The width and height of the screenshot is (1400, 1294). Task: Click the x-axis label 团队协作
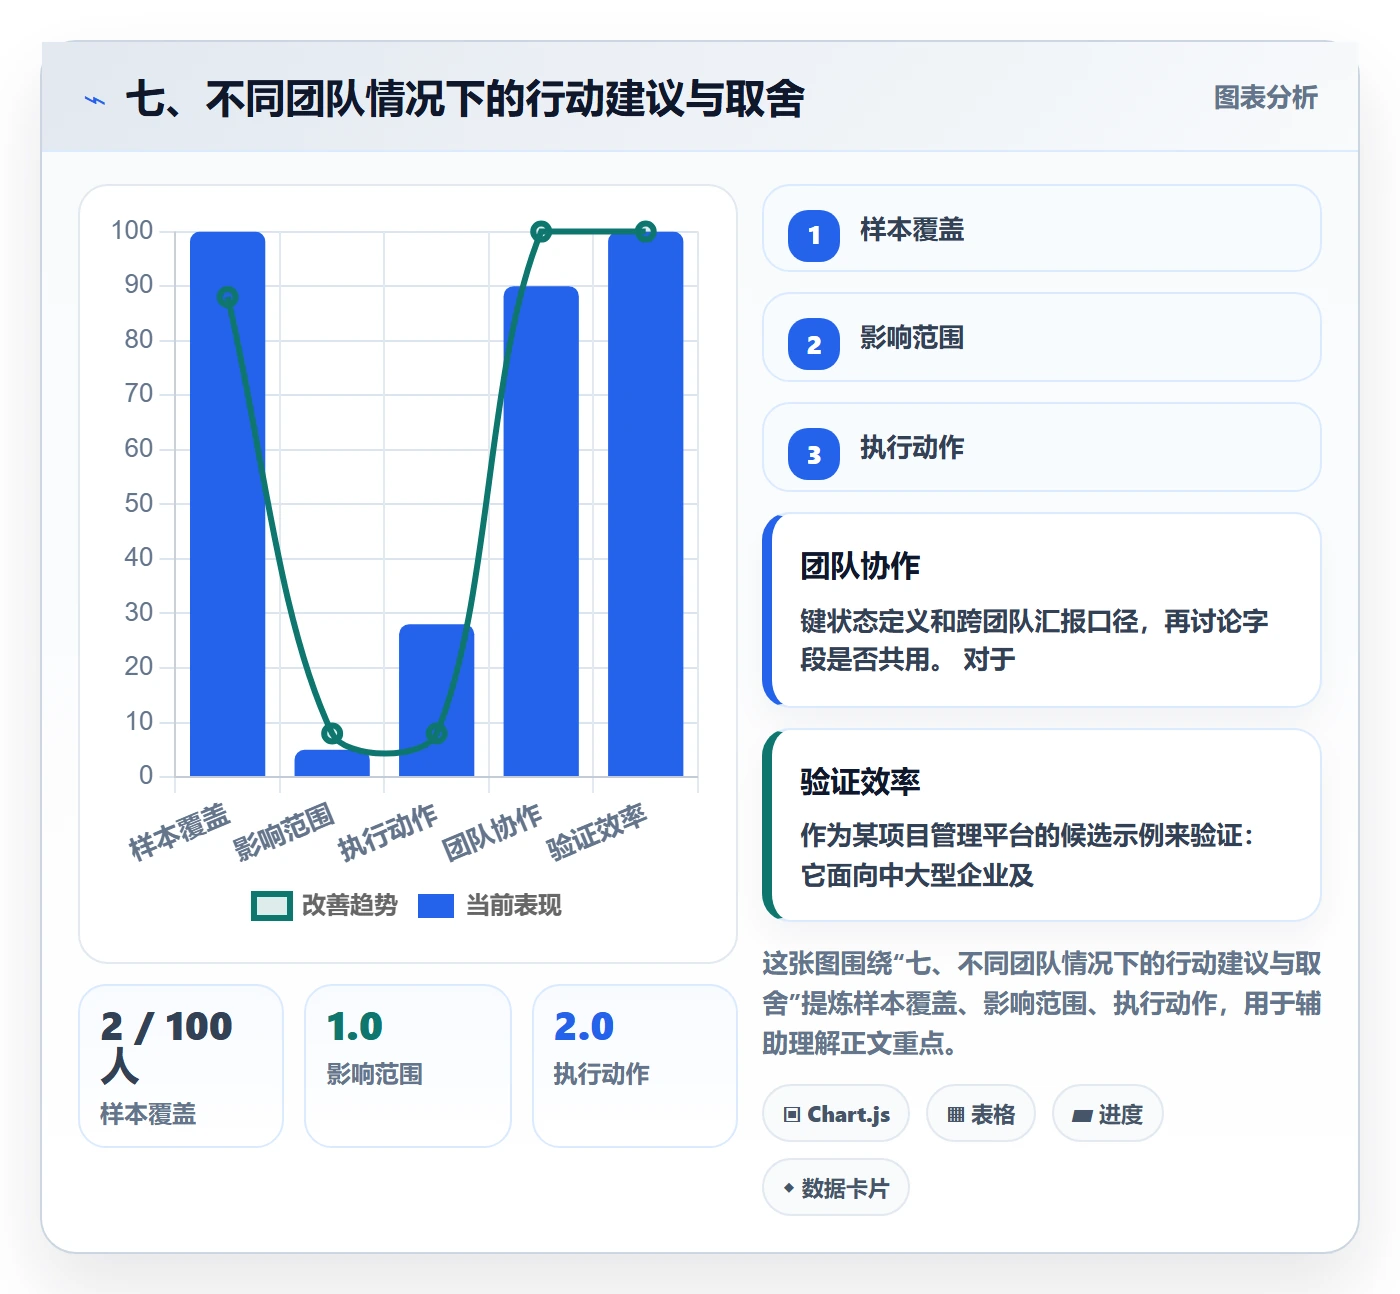tap(493, 832)
